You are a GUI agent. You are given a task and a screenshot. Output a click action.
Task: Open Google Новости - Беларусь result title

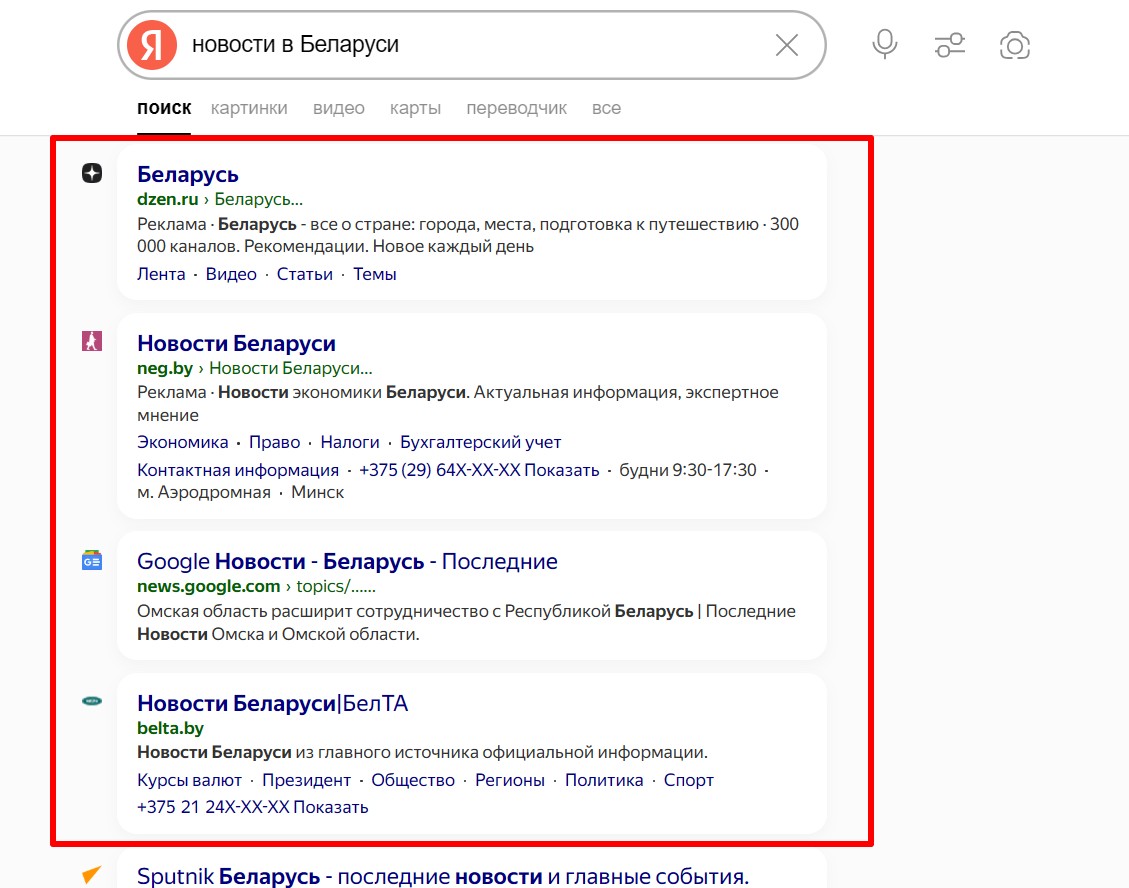tap(347, 561)
